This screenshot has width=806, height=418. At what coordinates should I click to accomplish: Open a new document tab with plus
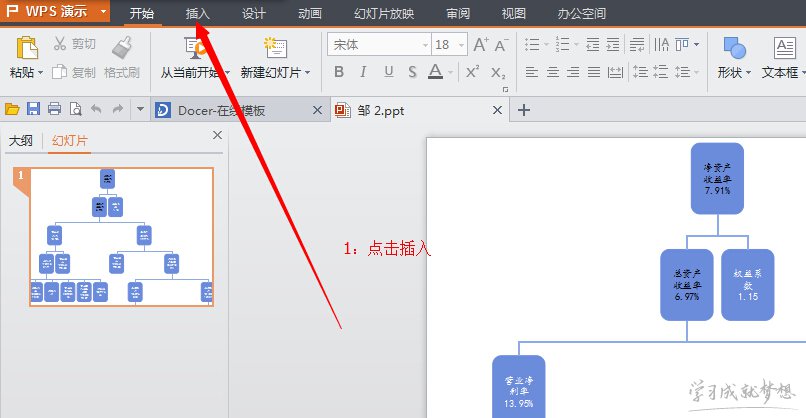(524, 110)
